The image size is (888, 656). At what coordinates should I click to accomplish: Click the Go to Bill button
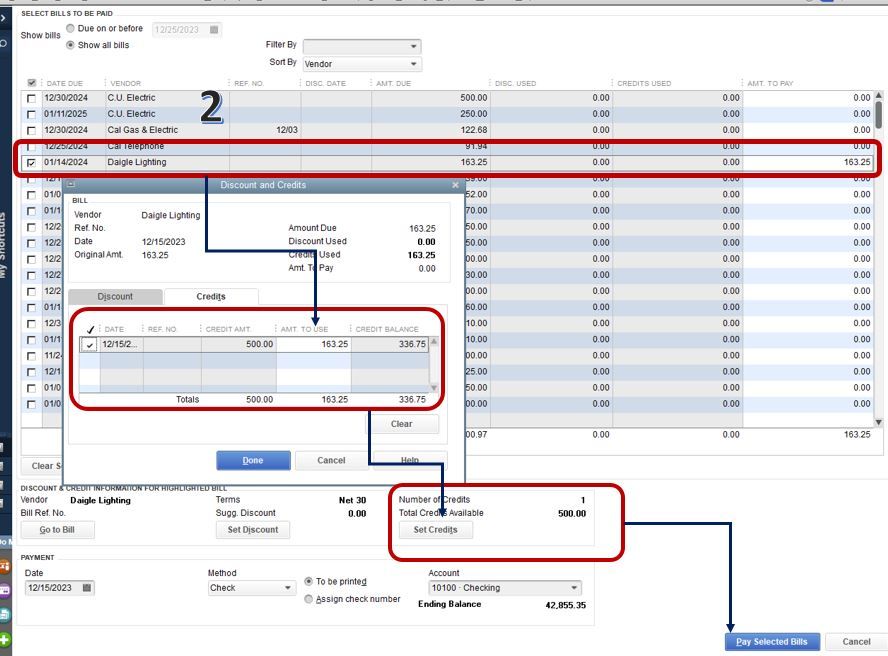57,530
